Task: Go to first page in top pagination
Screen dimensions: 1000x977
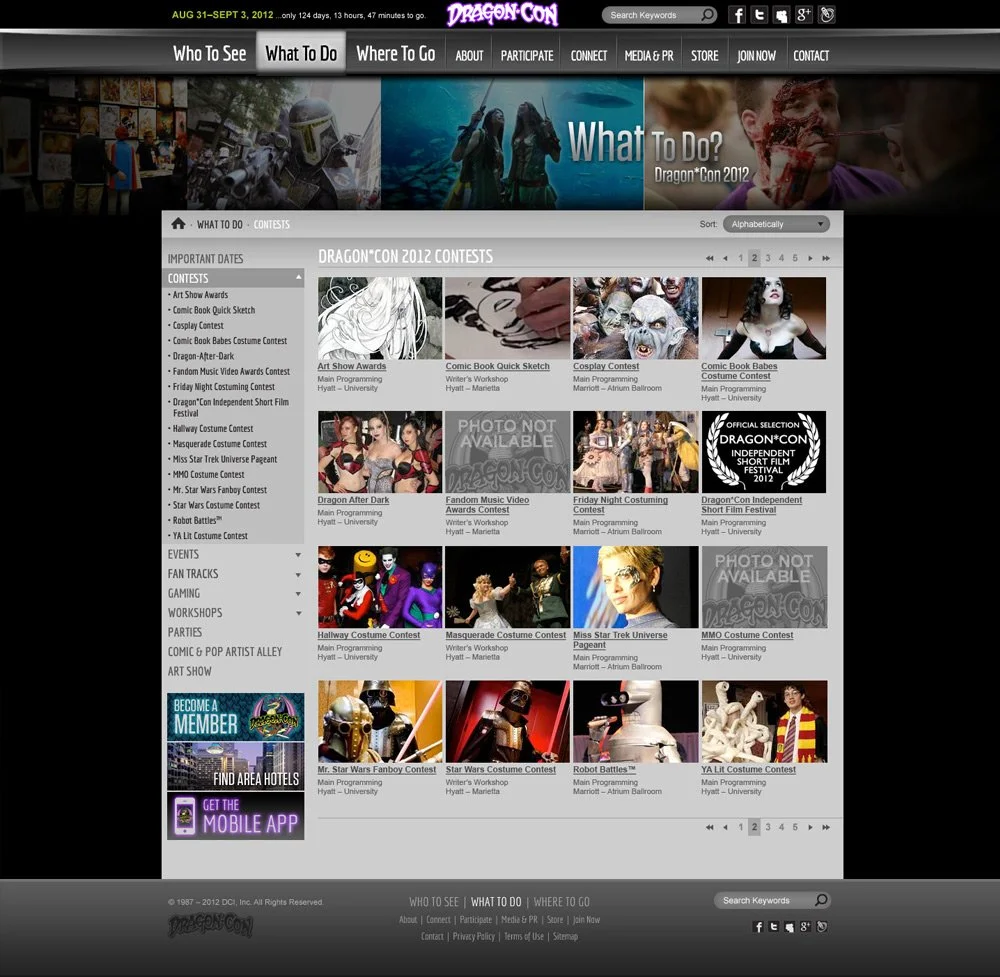Action: [709, 258]
